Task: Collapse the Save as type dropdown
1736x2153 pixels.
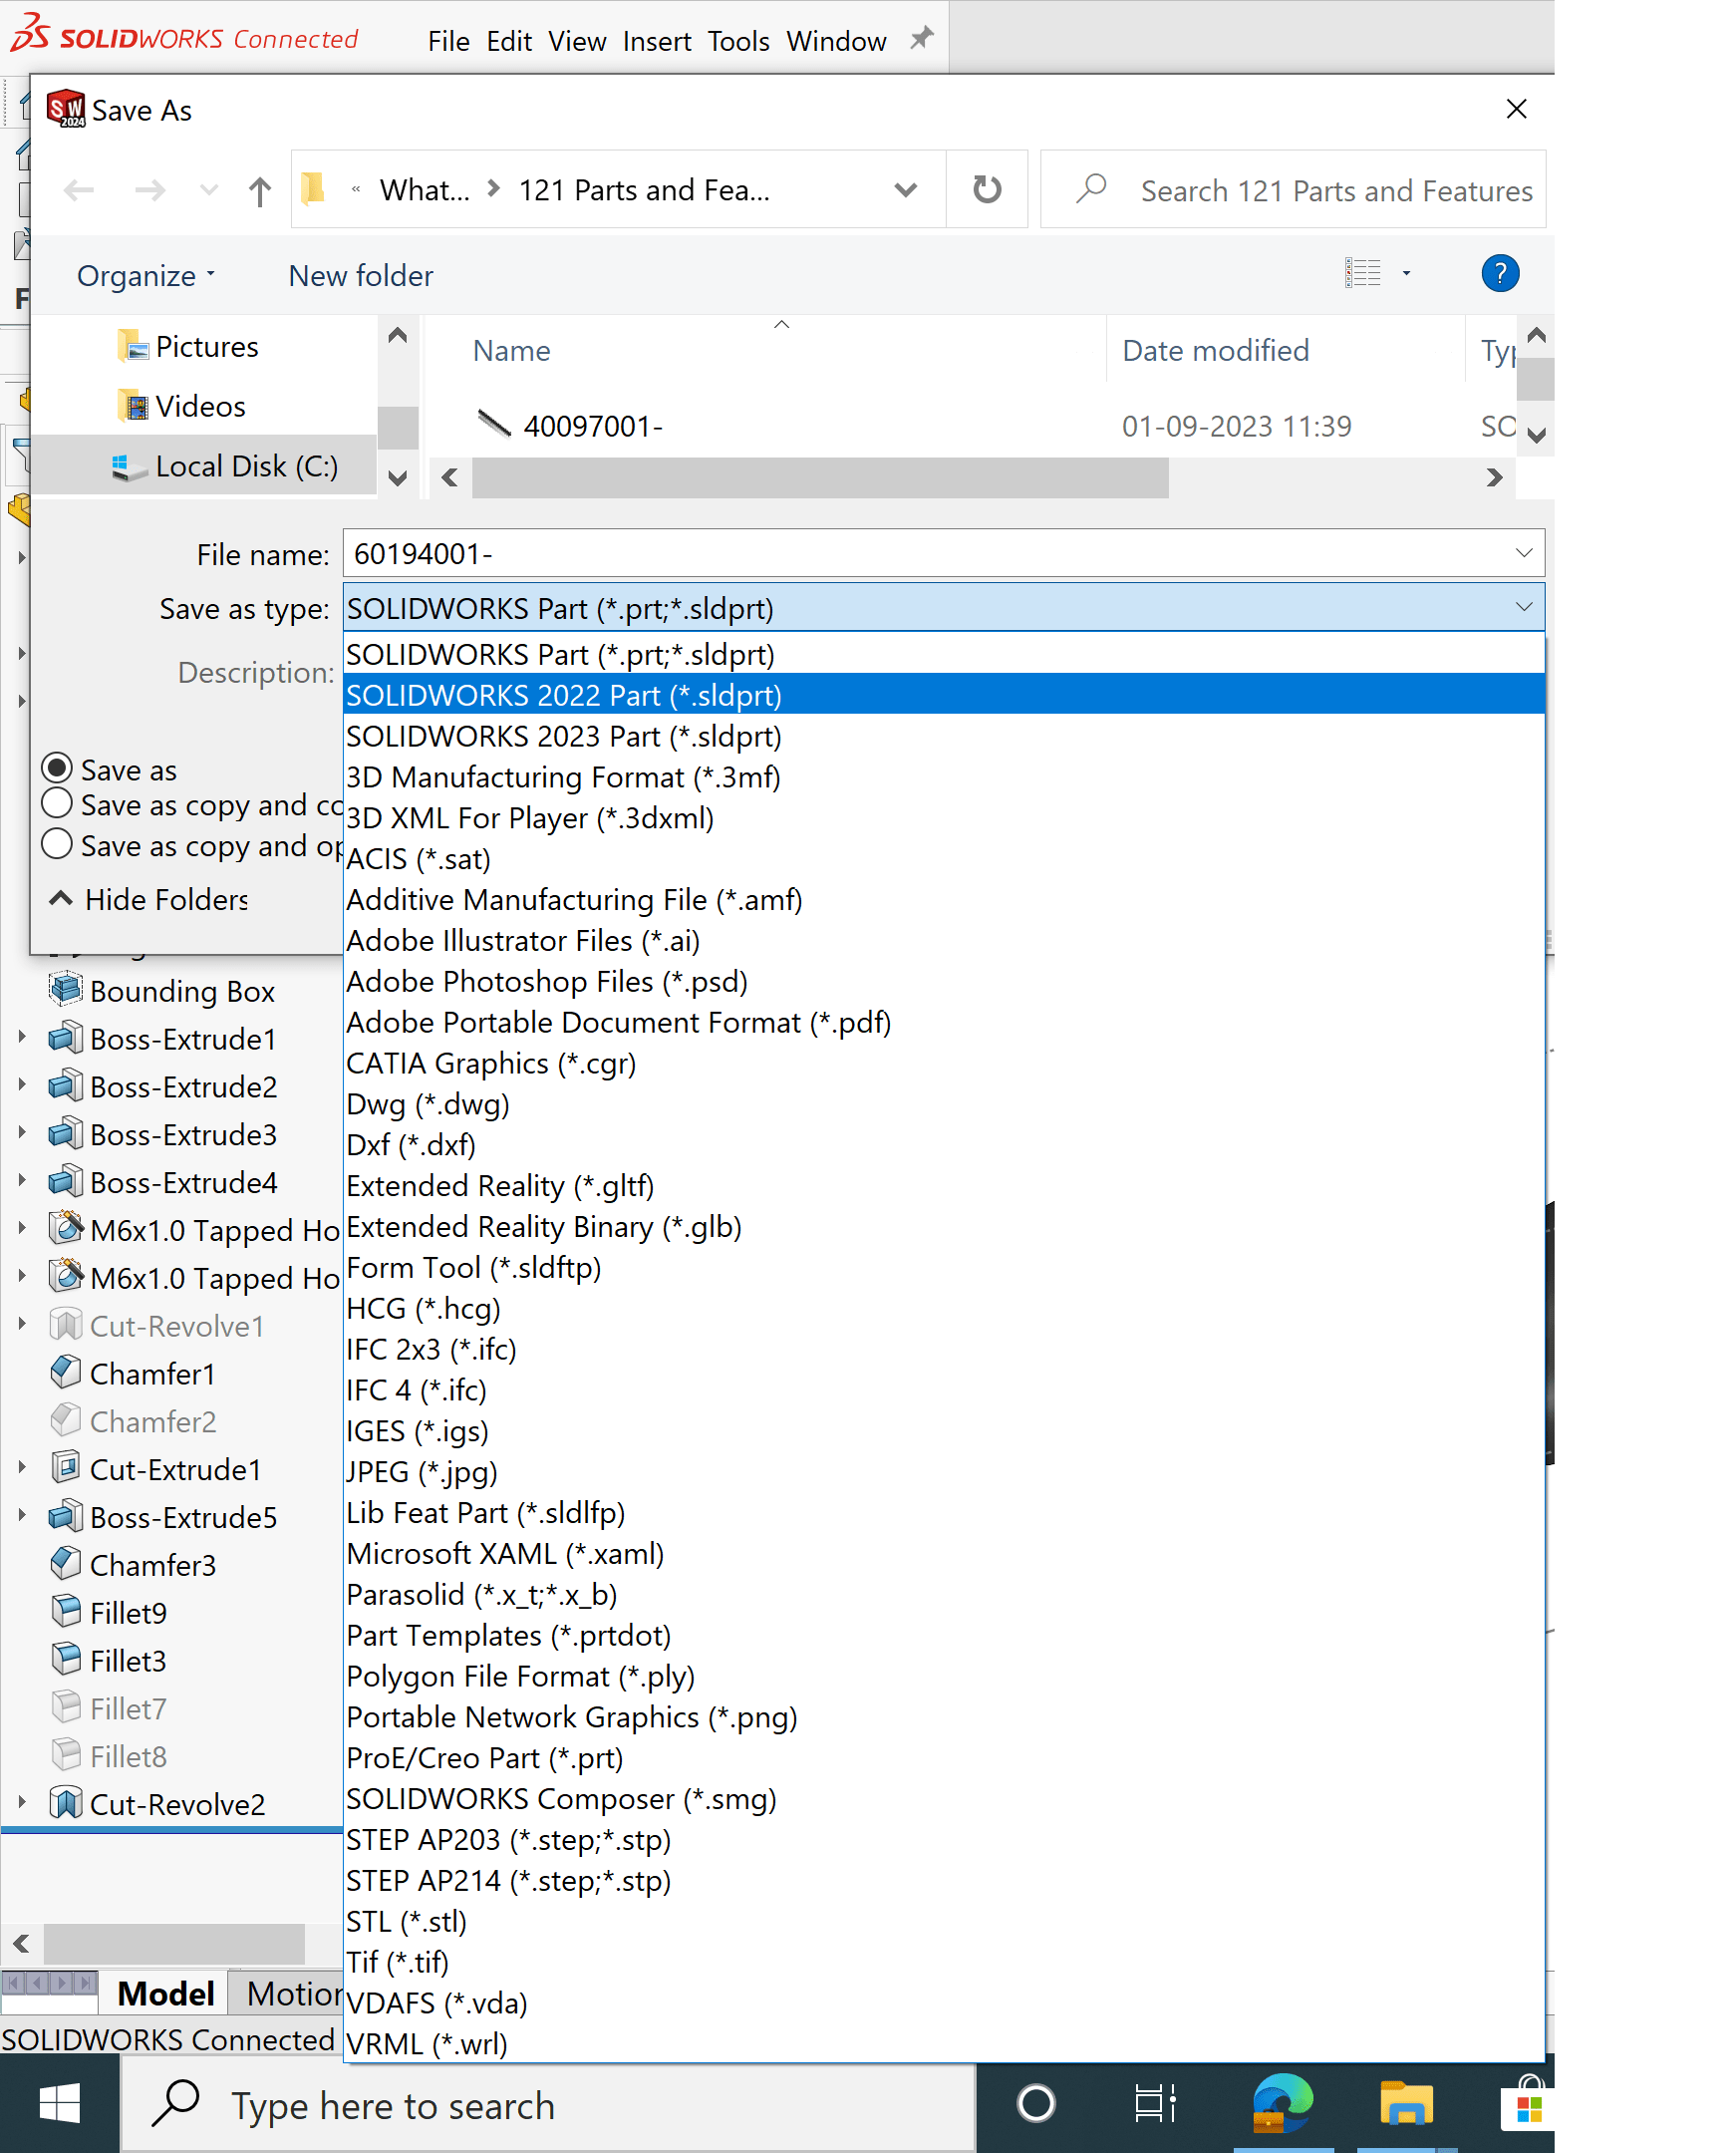Action: click(1523, 607)
